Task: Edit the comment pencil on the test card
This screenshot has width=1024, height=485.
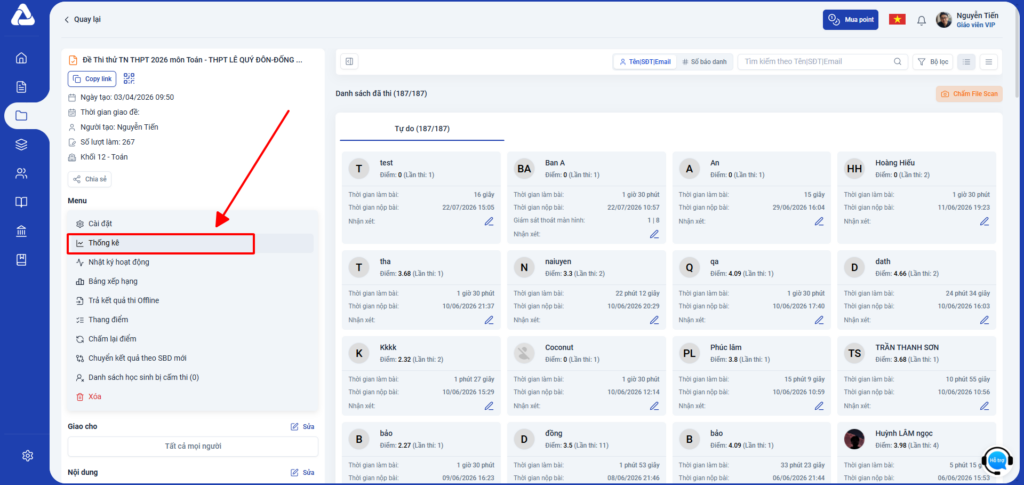Action: 489,221
